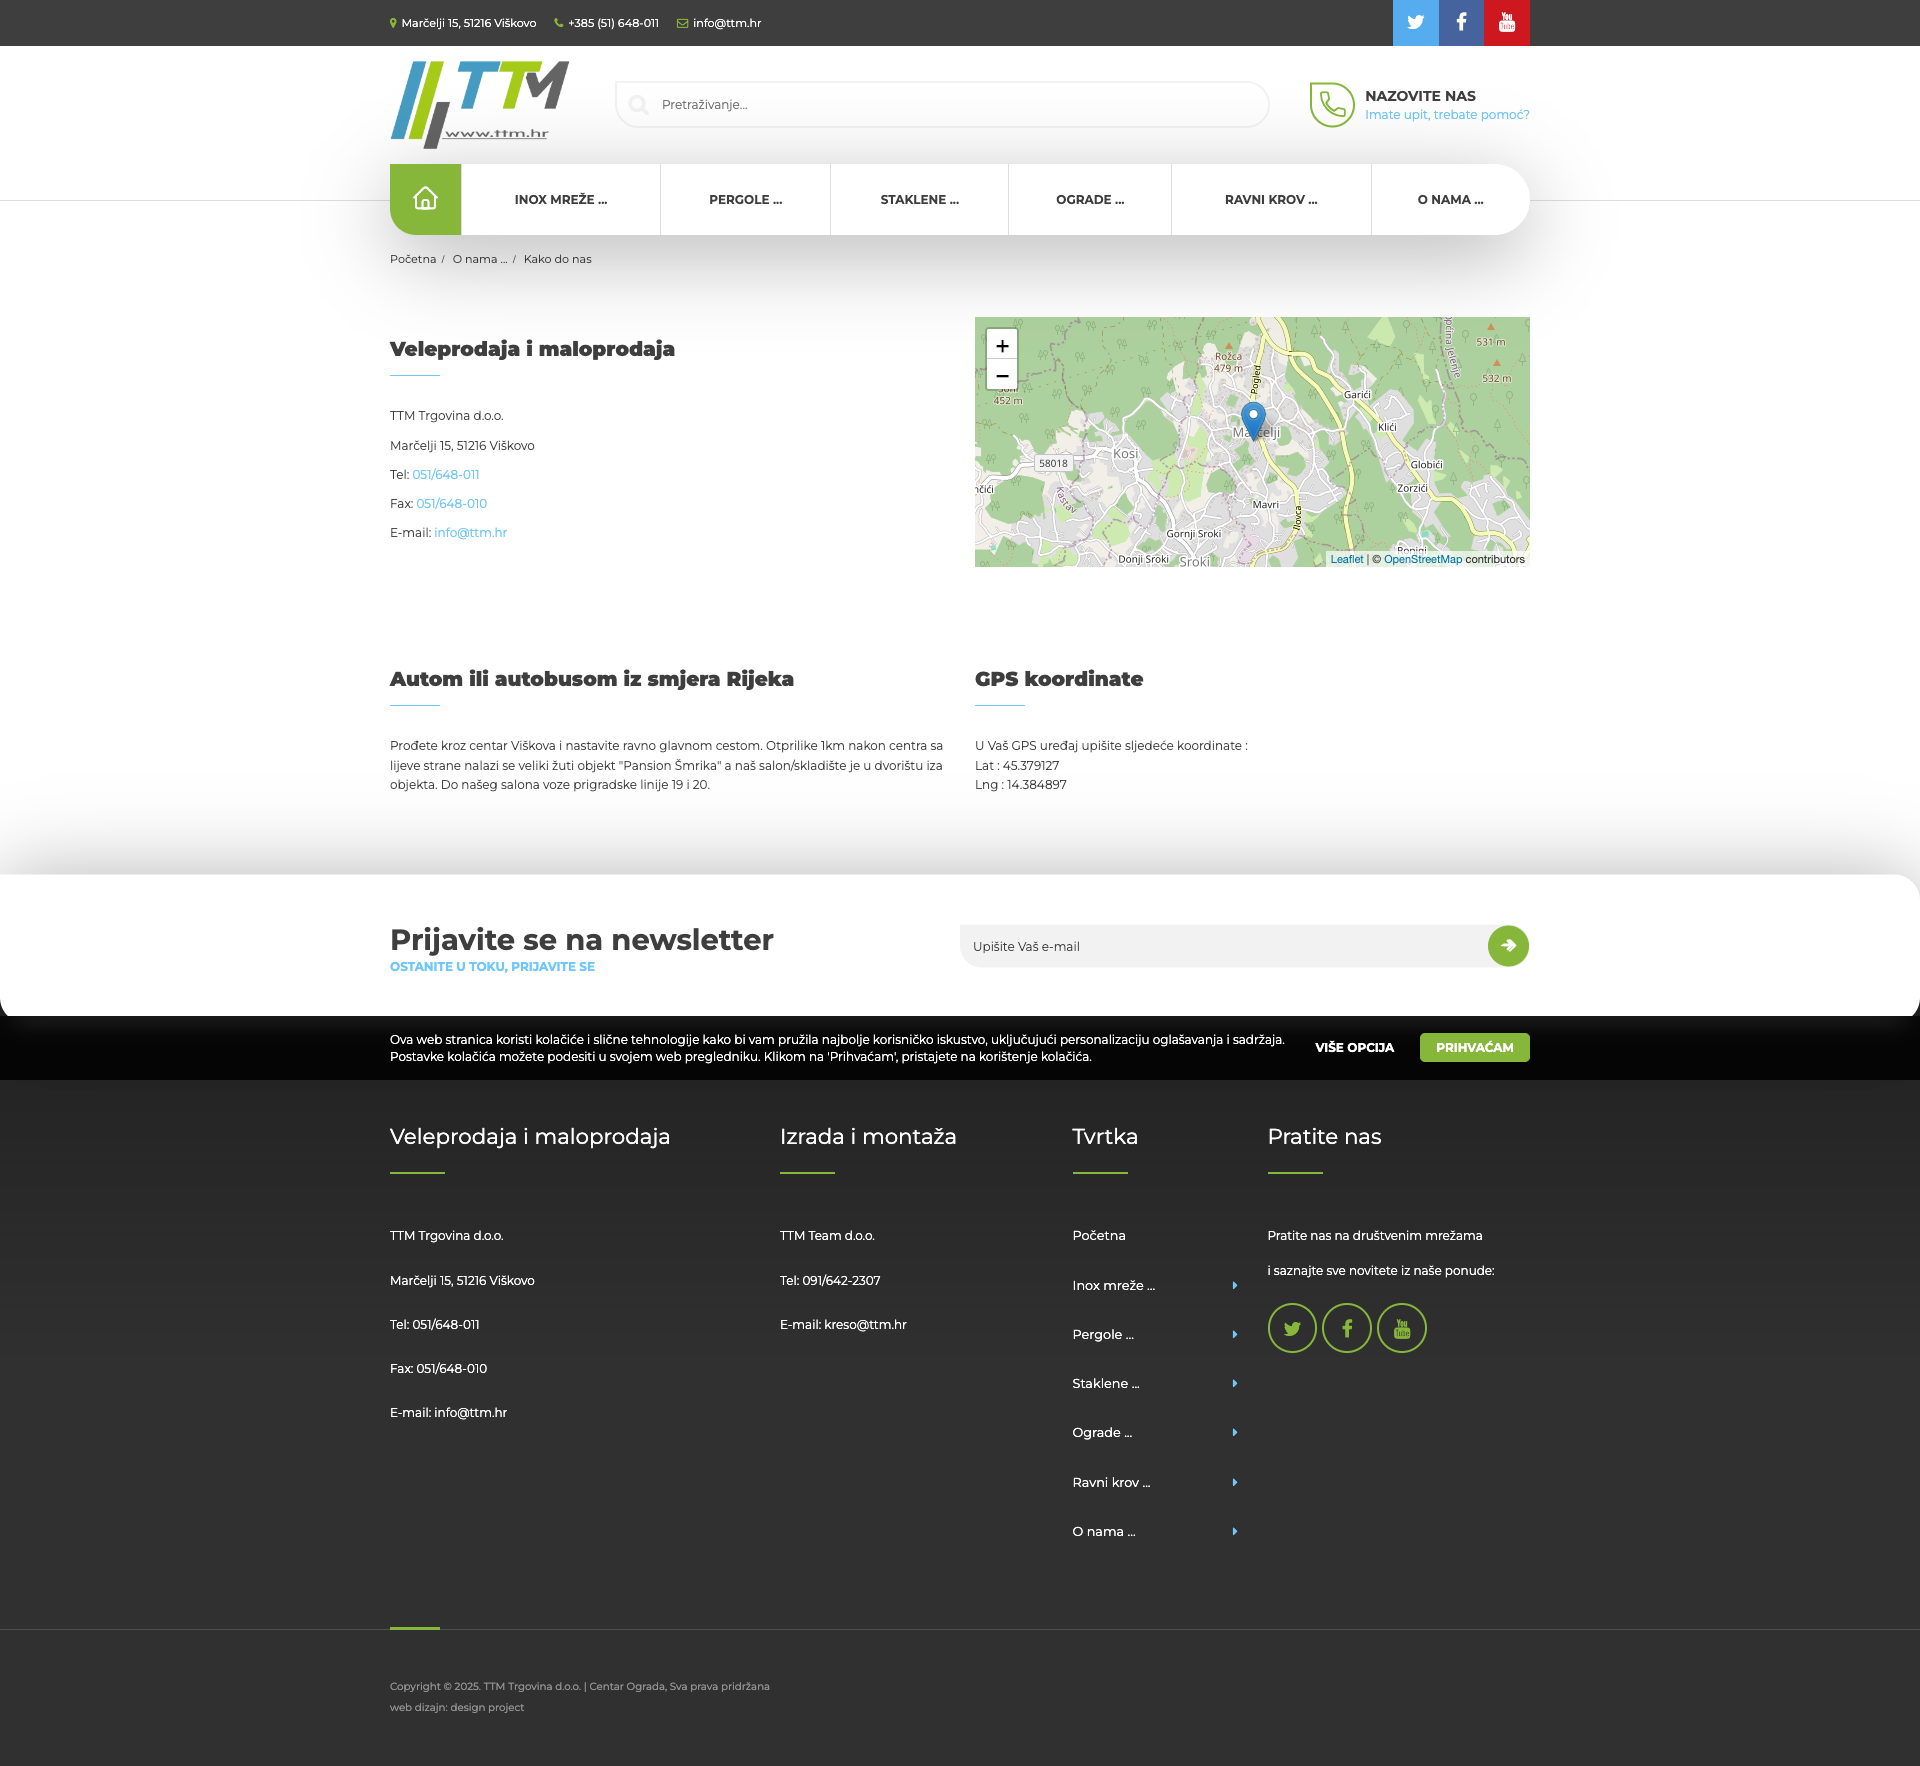The image size is (1920, 1766).
Task: Expand Ograde submenu arrow in footer
Action: (1235, 1433)
